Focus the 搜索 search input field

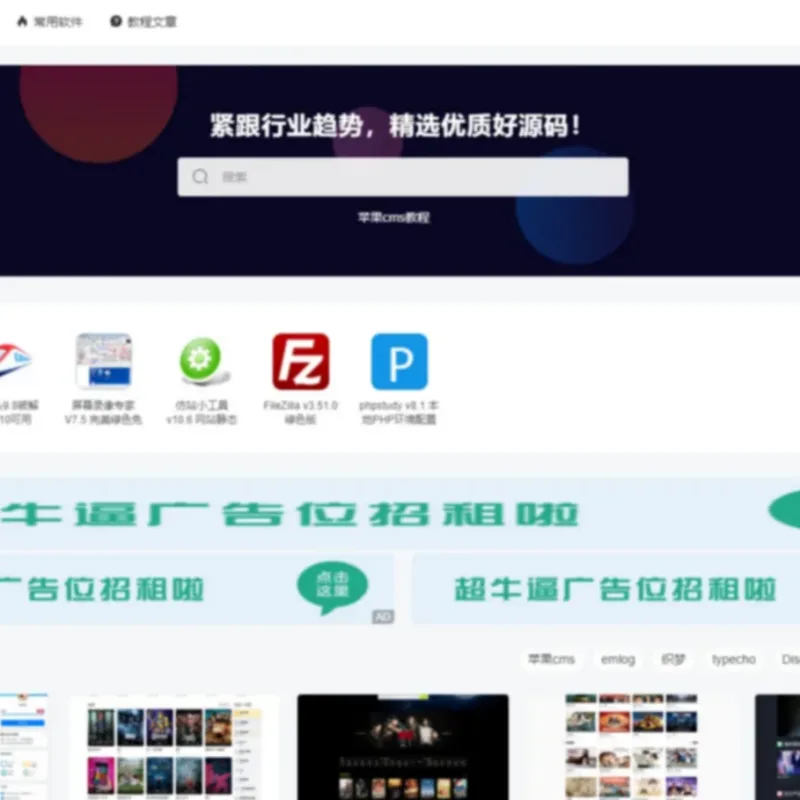[x=403, y=177]
